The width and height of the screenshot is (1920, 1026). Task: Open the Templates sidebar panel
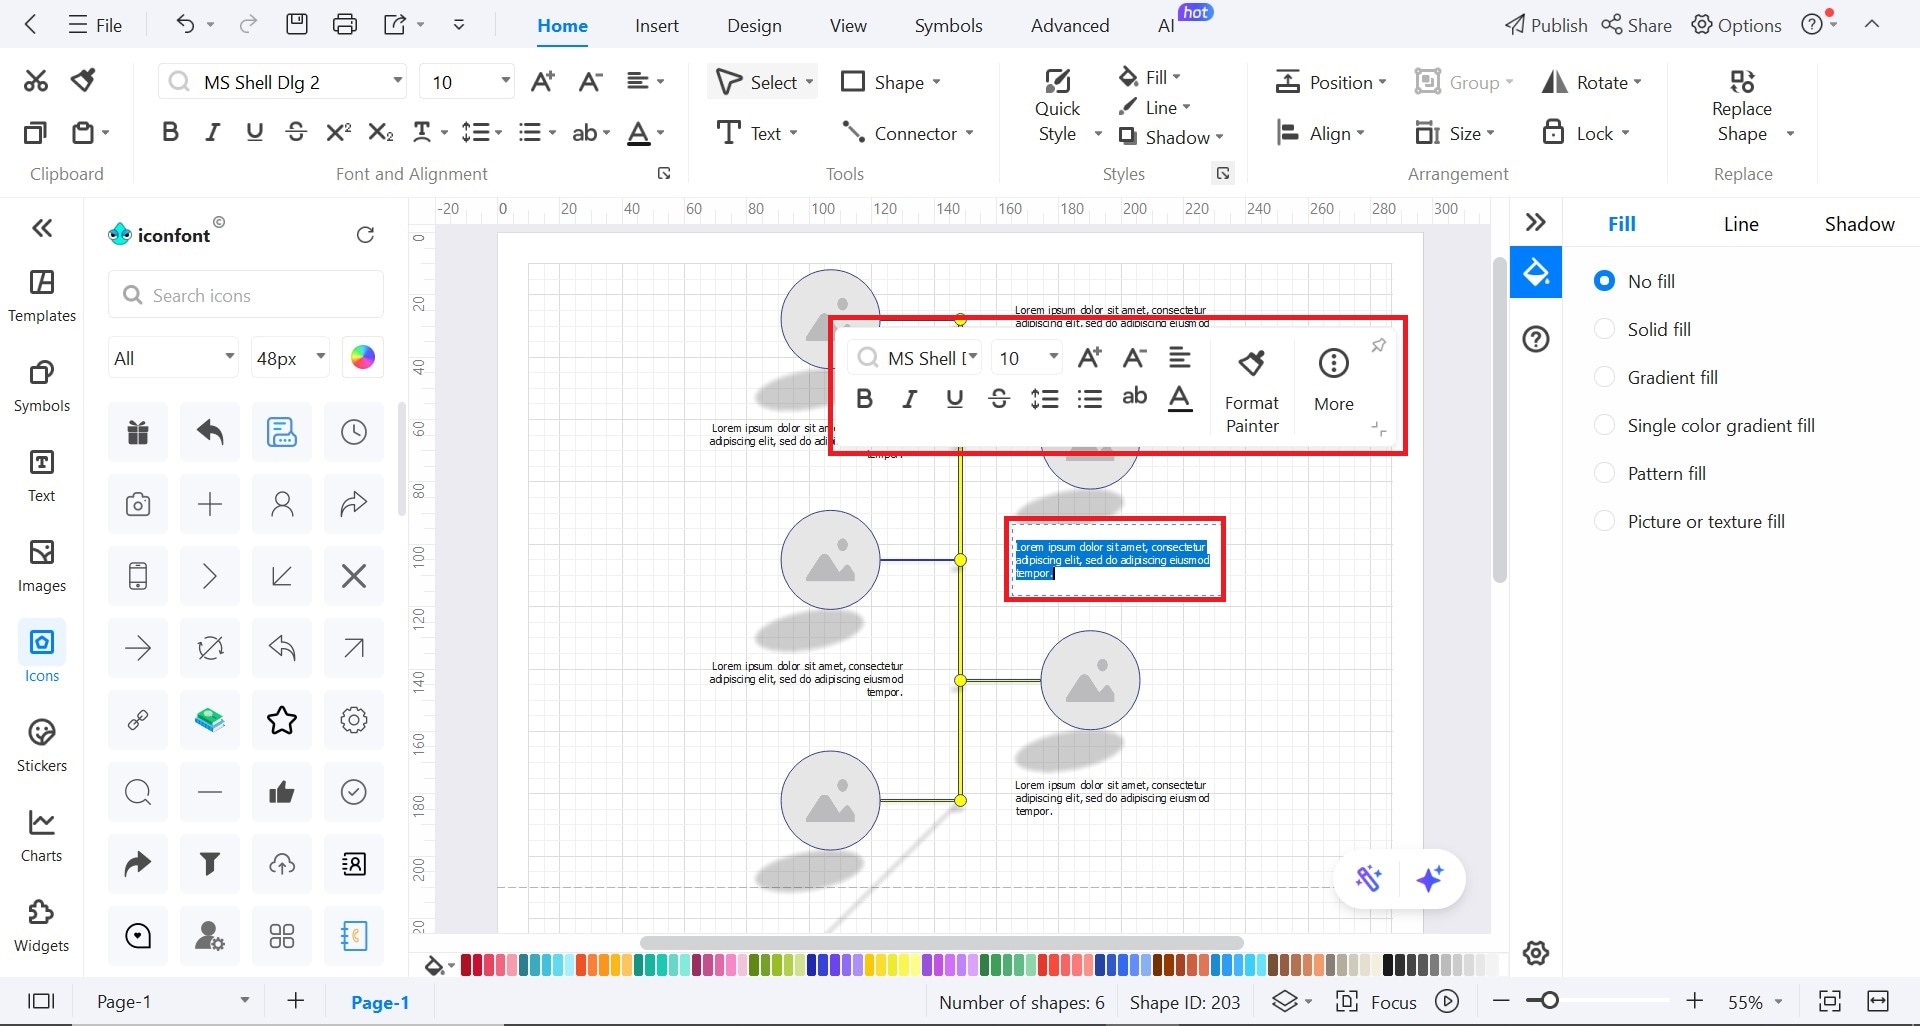coord(42,296)
